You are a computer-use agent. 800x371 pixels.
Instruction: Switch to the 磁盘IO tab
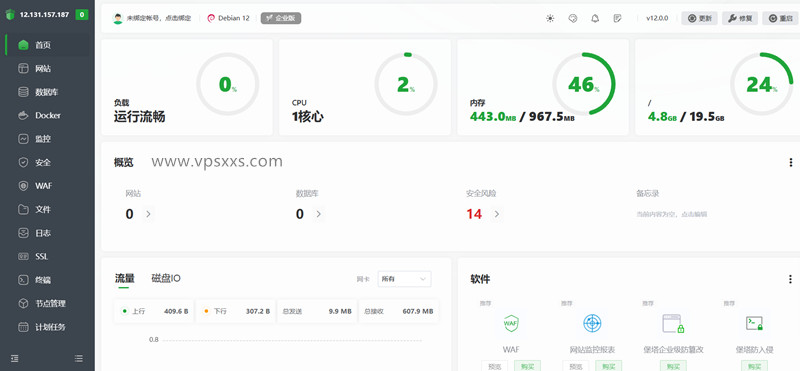tap(166, 278)
